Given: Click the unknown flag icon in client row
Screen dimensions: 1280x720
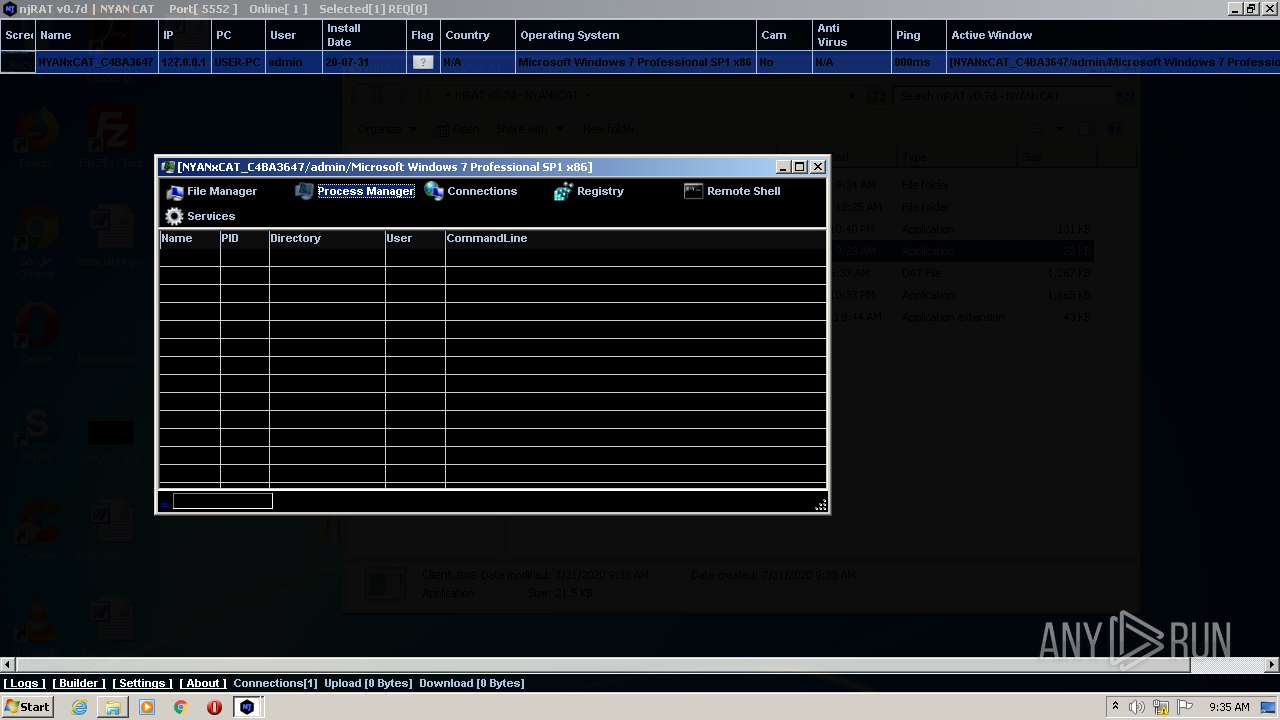Looking at the screenshot, I should [423, 62].
